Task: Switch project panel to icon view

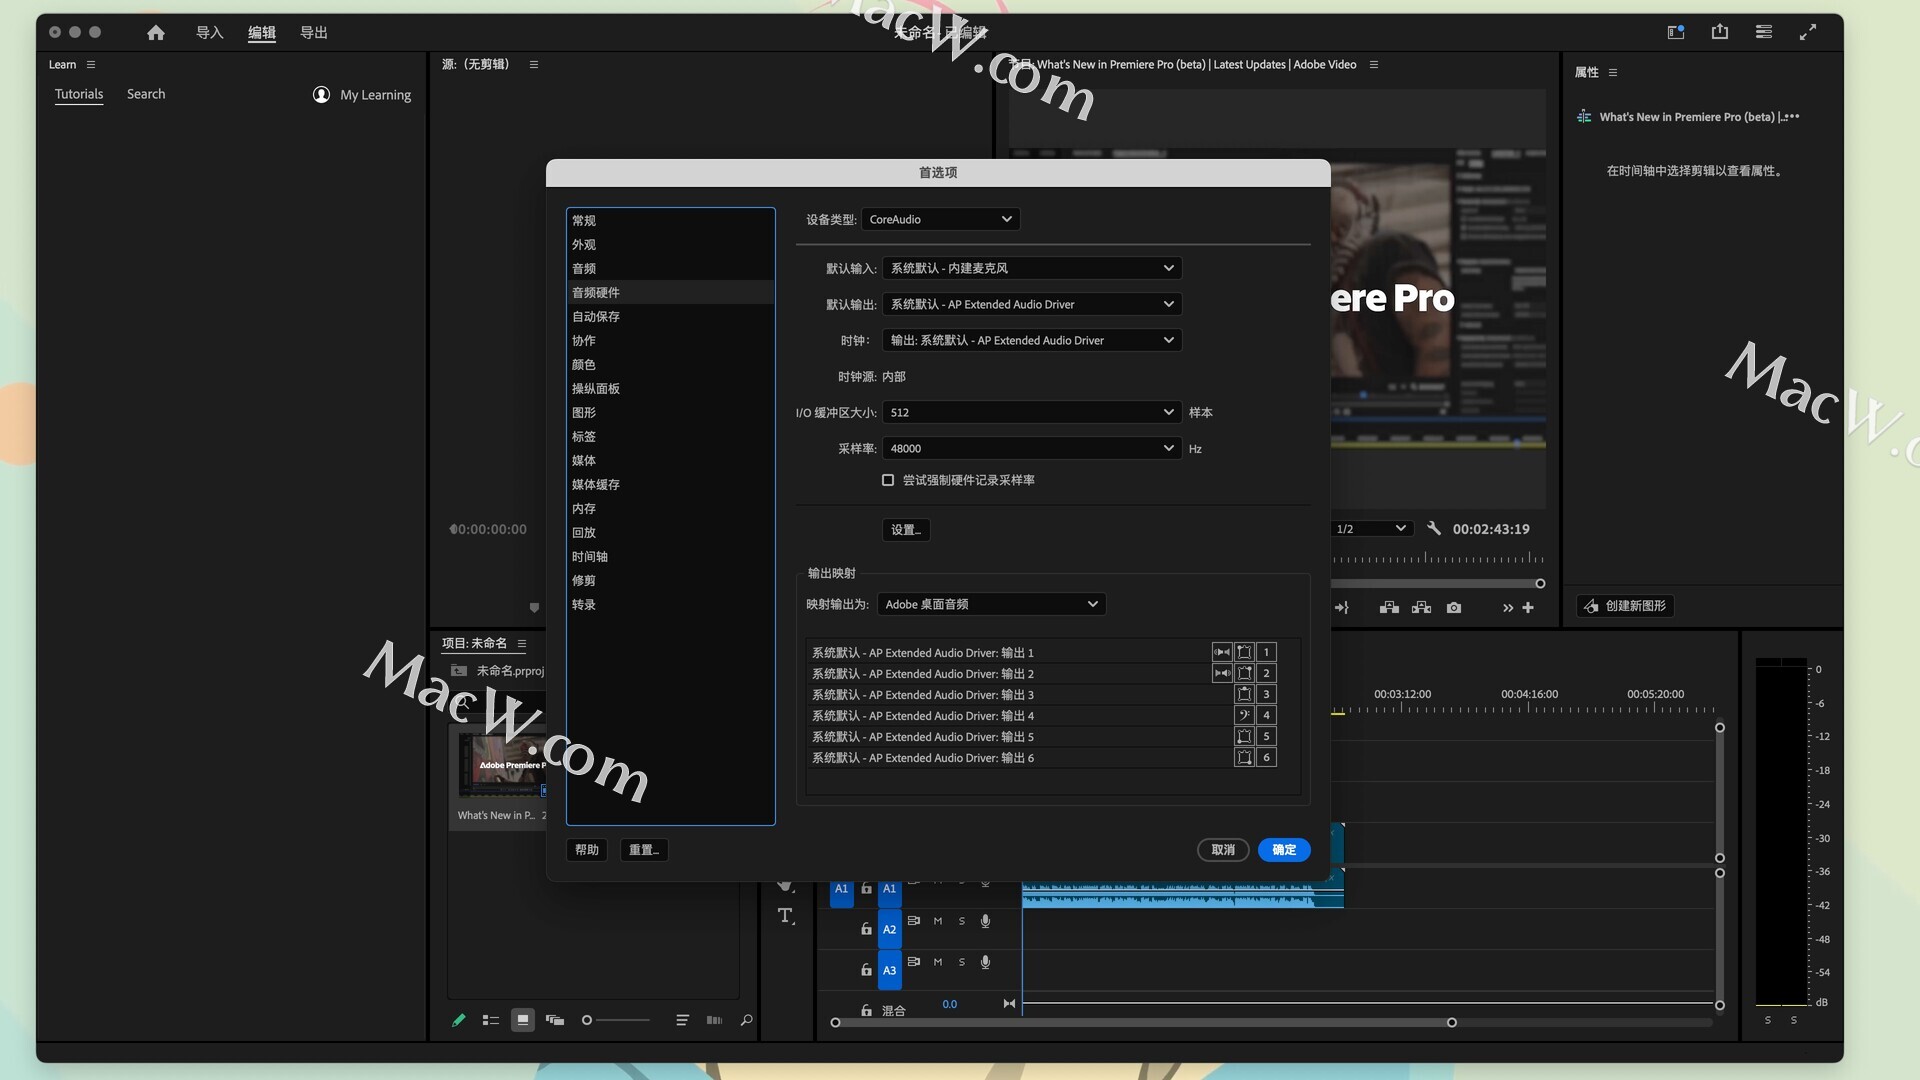Action: click(x=523, y=1020)
